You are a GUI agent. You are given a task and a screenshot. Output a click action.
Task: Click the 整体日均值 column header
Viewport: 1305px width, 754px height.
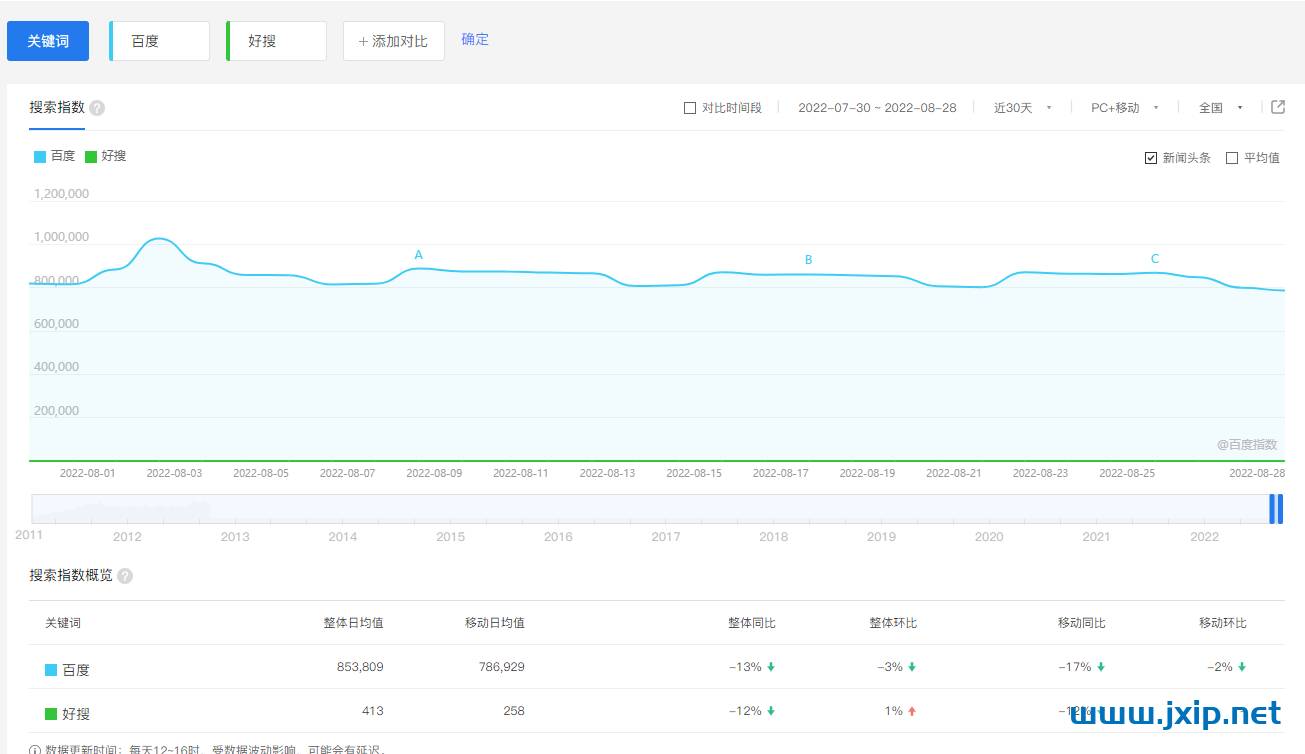[x=353, y=623]
